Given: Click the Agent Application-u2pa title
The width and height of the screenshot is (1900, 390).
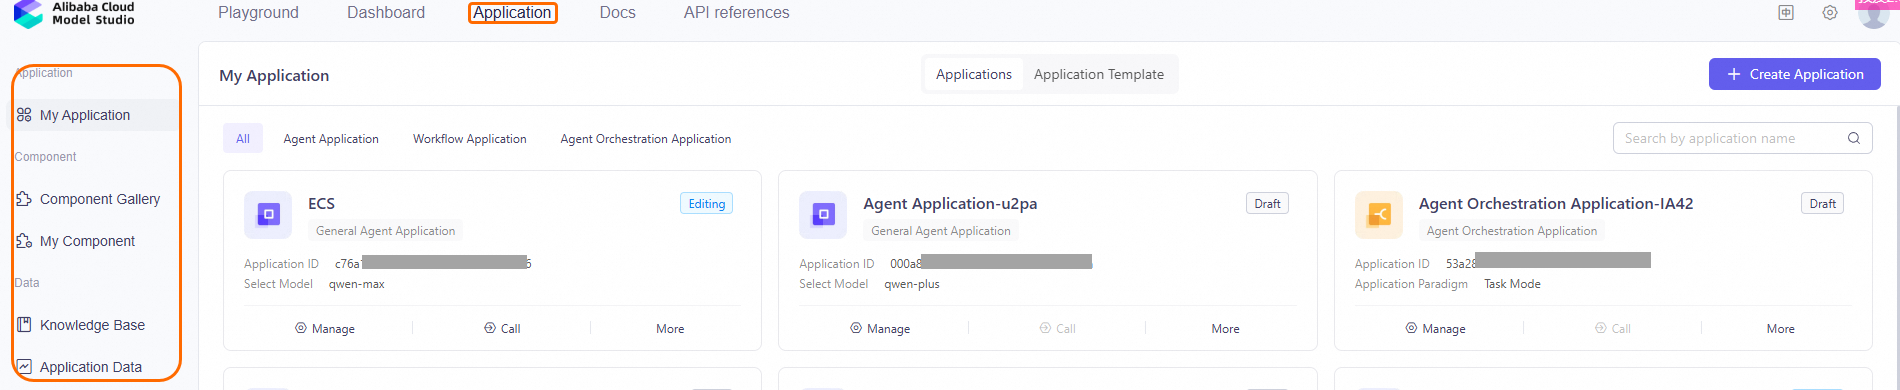Looking at the screenshot, I should (x=950, y=203).
